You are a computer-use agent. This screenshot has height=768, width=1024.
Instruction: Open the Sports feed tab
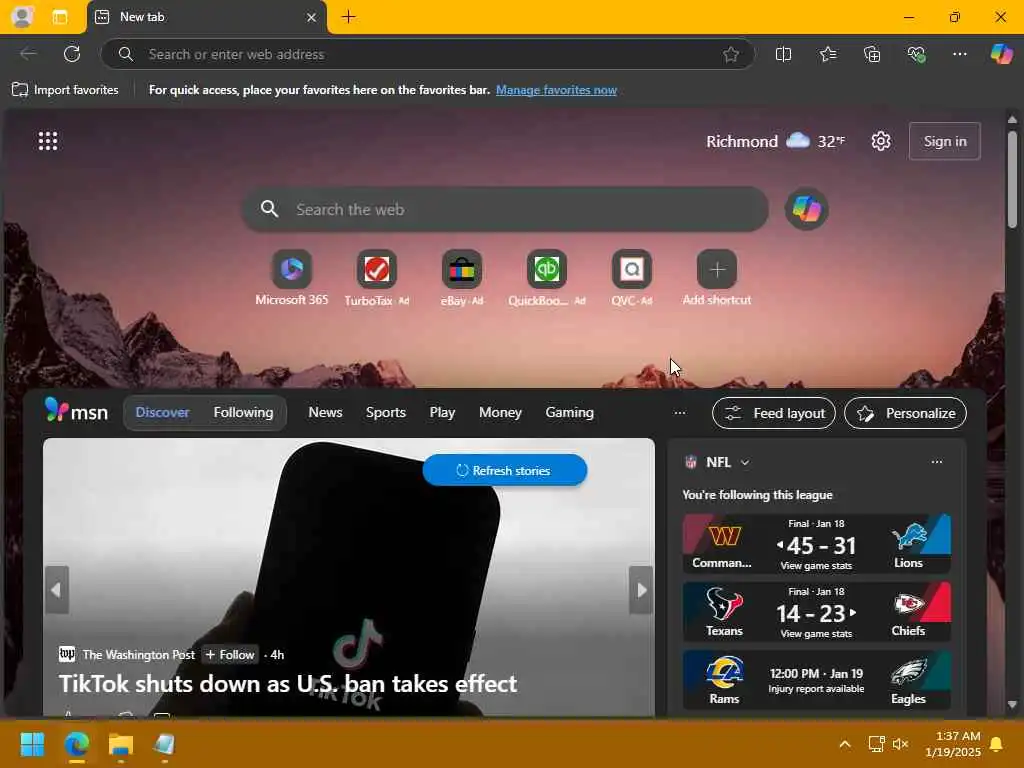[x=385, y=413]
